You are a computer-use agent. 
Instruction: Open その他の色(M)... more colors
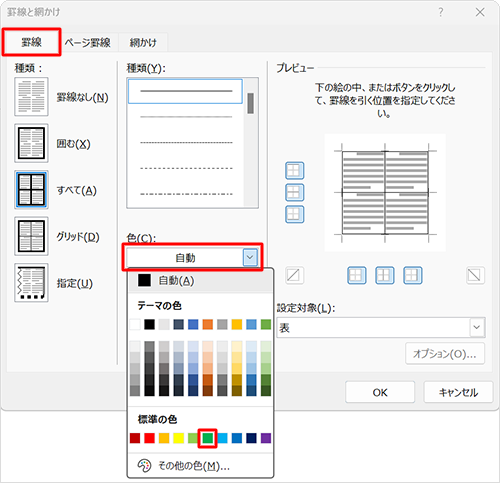[x=200, y=466]
